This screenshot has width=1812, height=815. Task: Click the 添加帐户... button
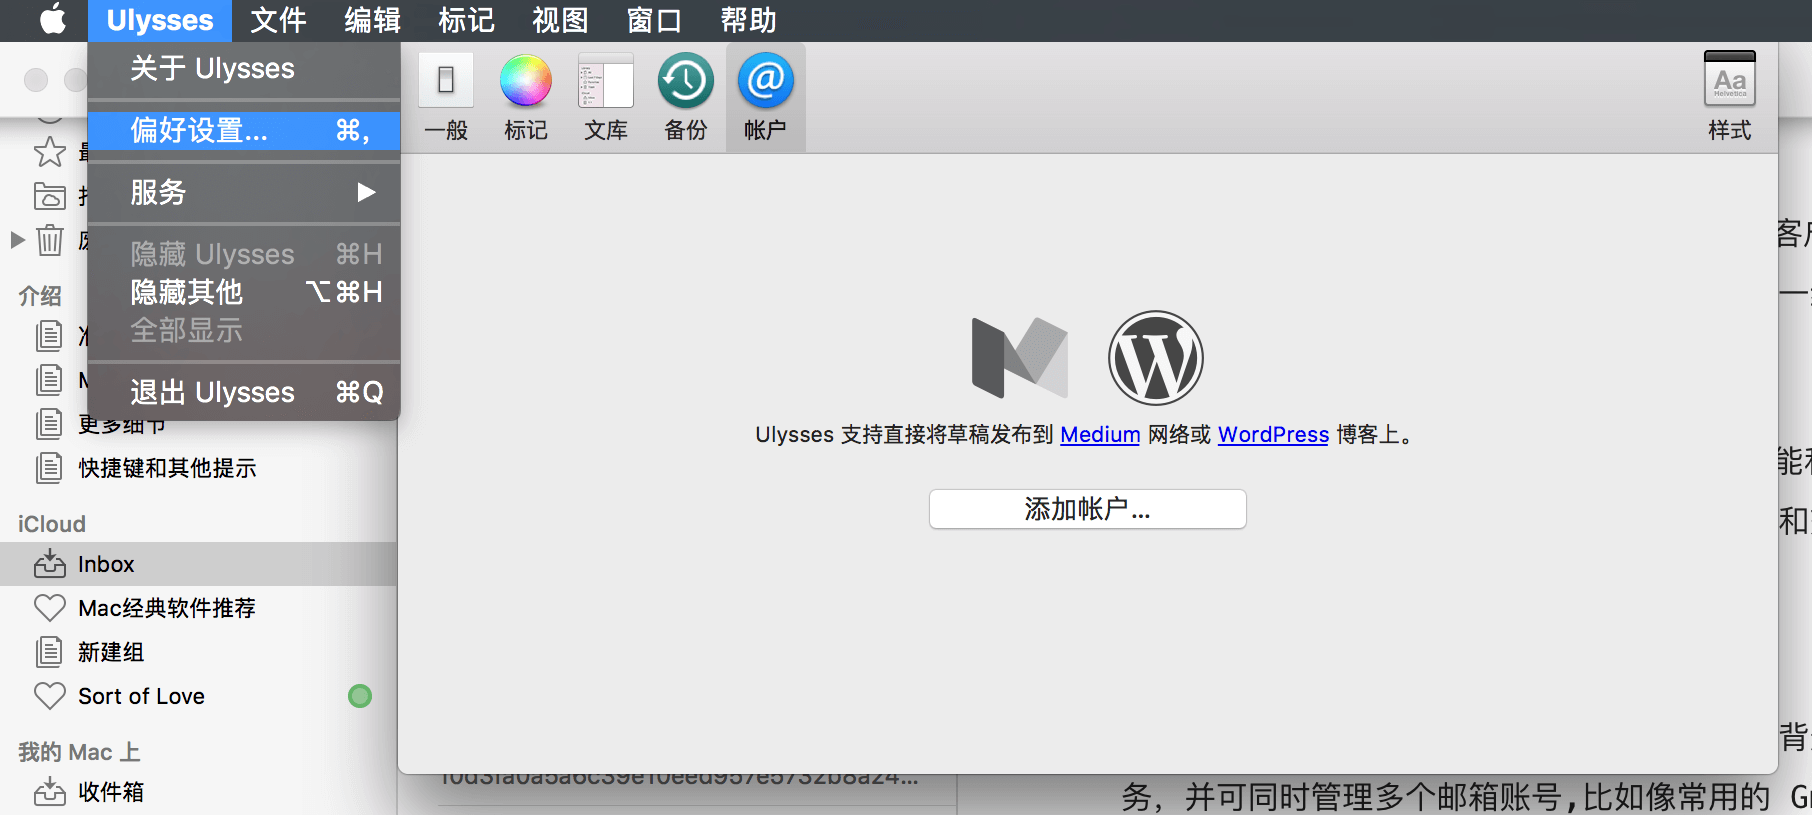(1088, 509)
